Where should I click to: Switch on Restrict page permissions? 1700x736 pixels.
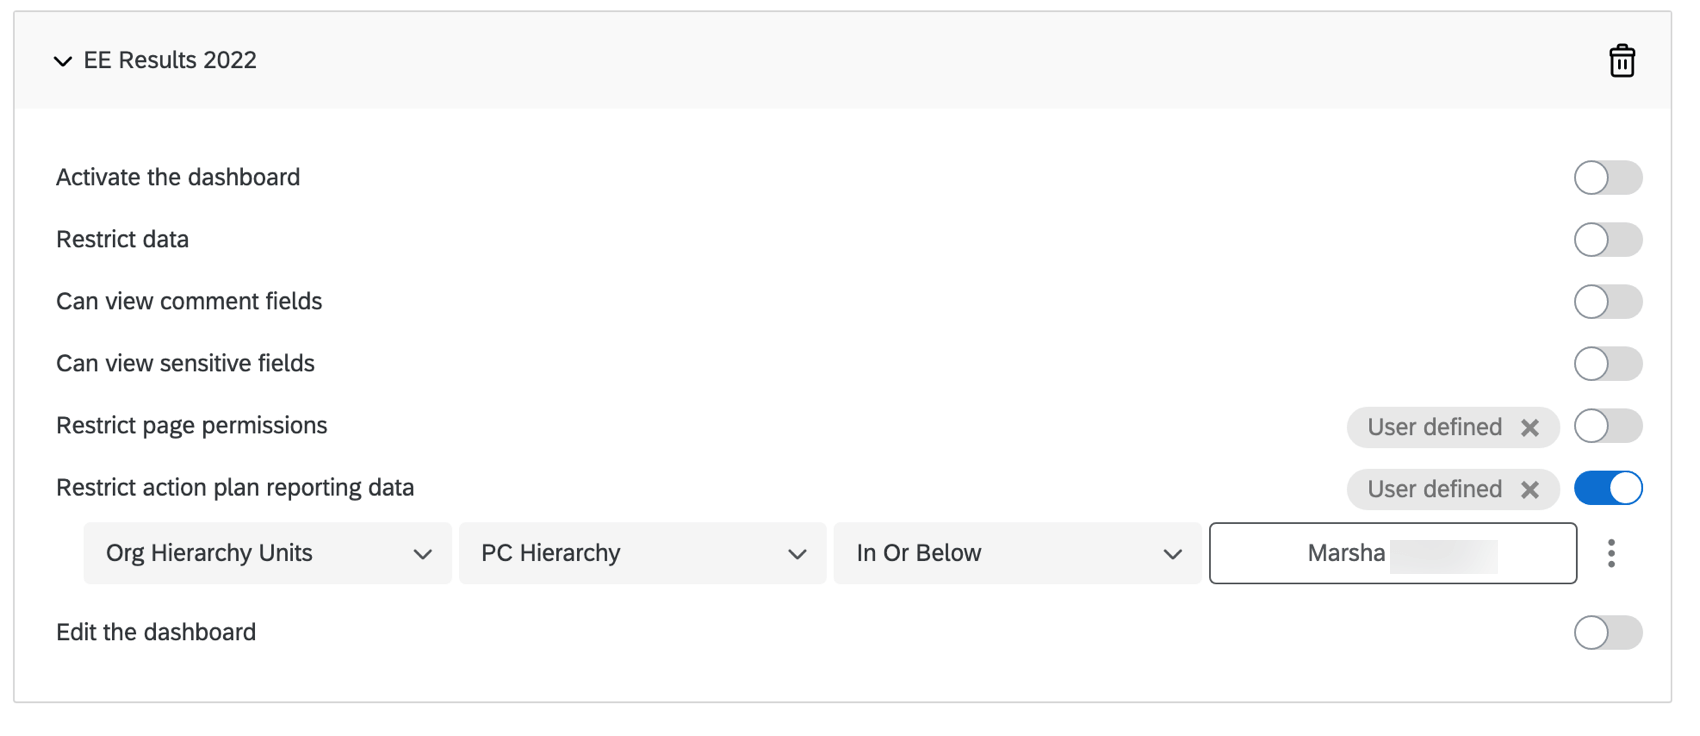tap(1607, 426)
